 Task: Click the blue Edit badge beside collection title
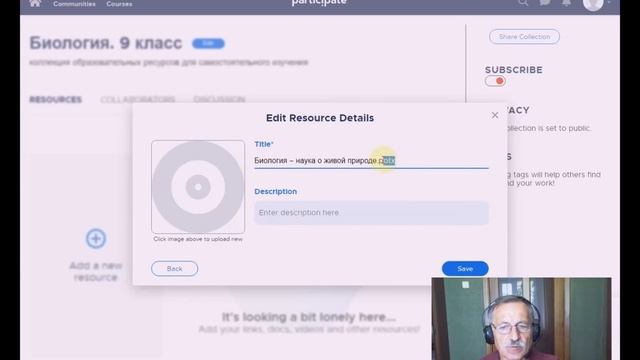[208, 43]
